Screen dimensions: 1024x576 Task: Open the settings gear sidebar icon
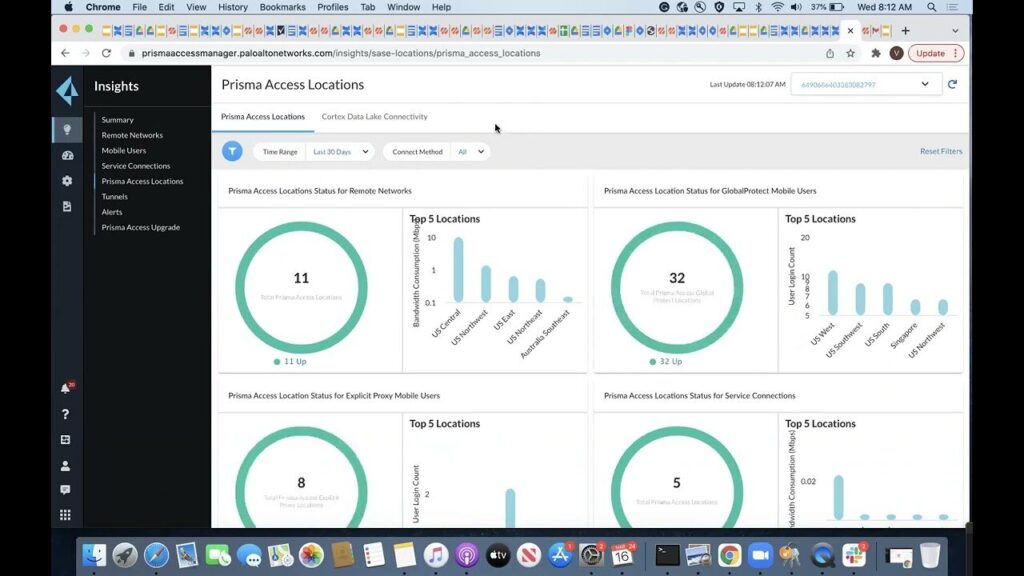[67, 181]
